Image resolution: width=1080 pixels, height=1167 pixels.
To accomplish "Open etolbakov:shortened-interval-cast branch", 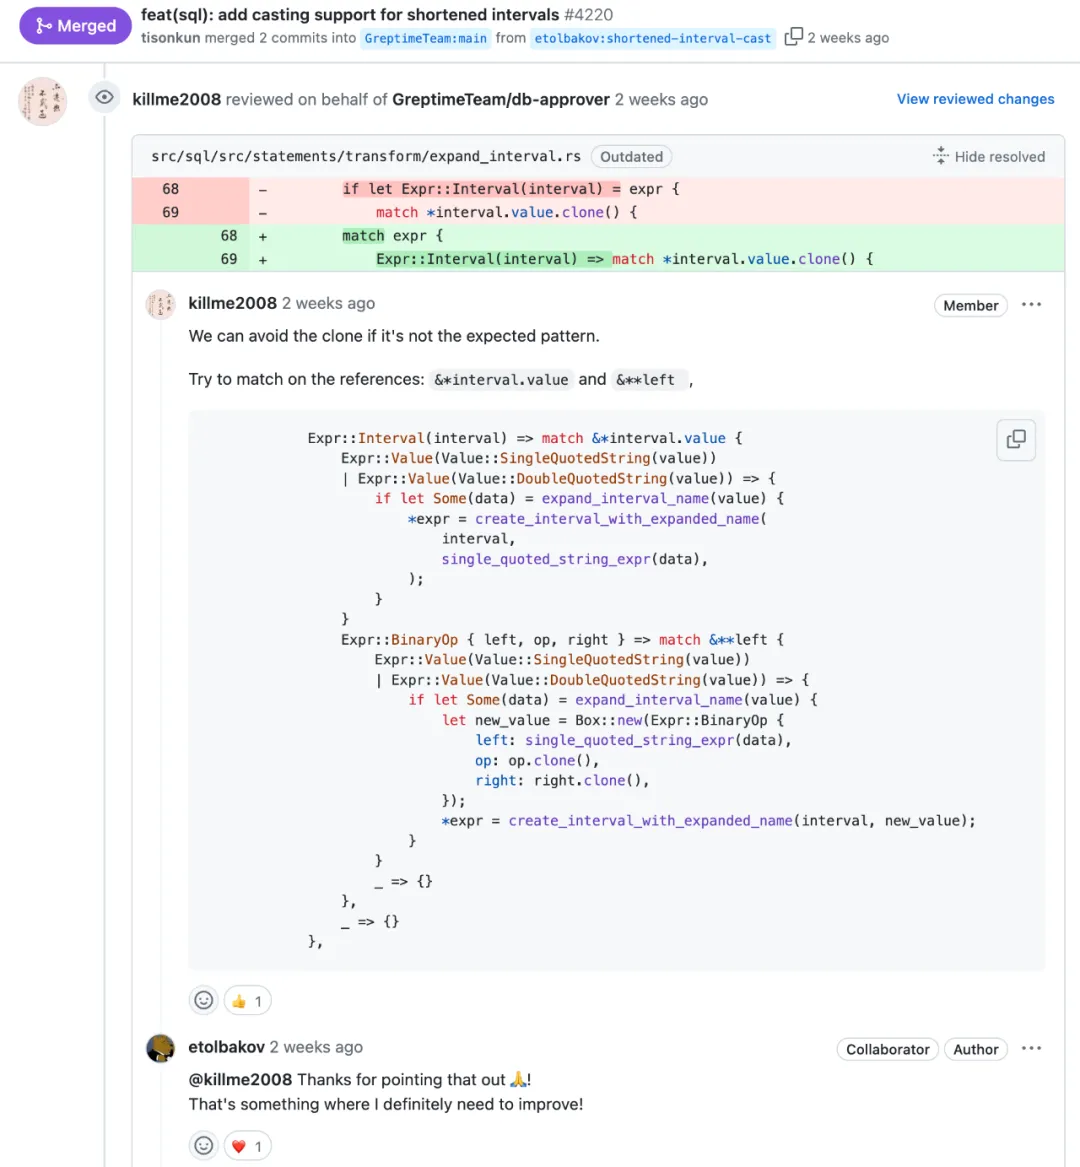I will point(652,38).
